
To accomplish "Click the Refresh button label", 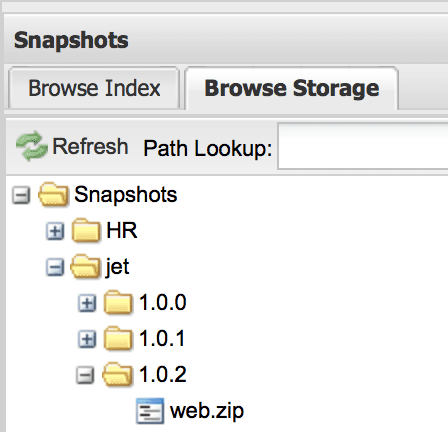I will click(x=90, y=147).
